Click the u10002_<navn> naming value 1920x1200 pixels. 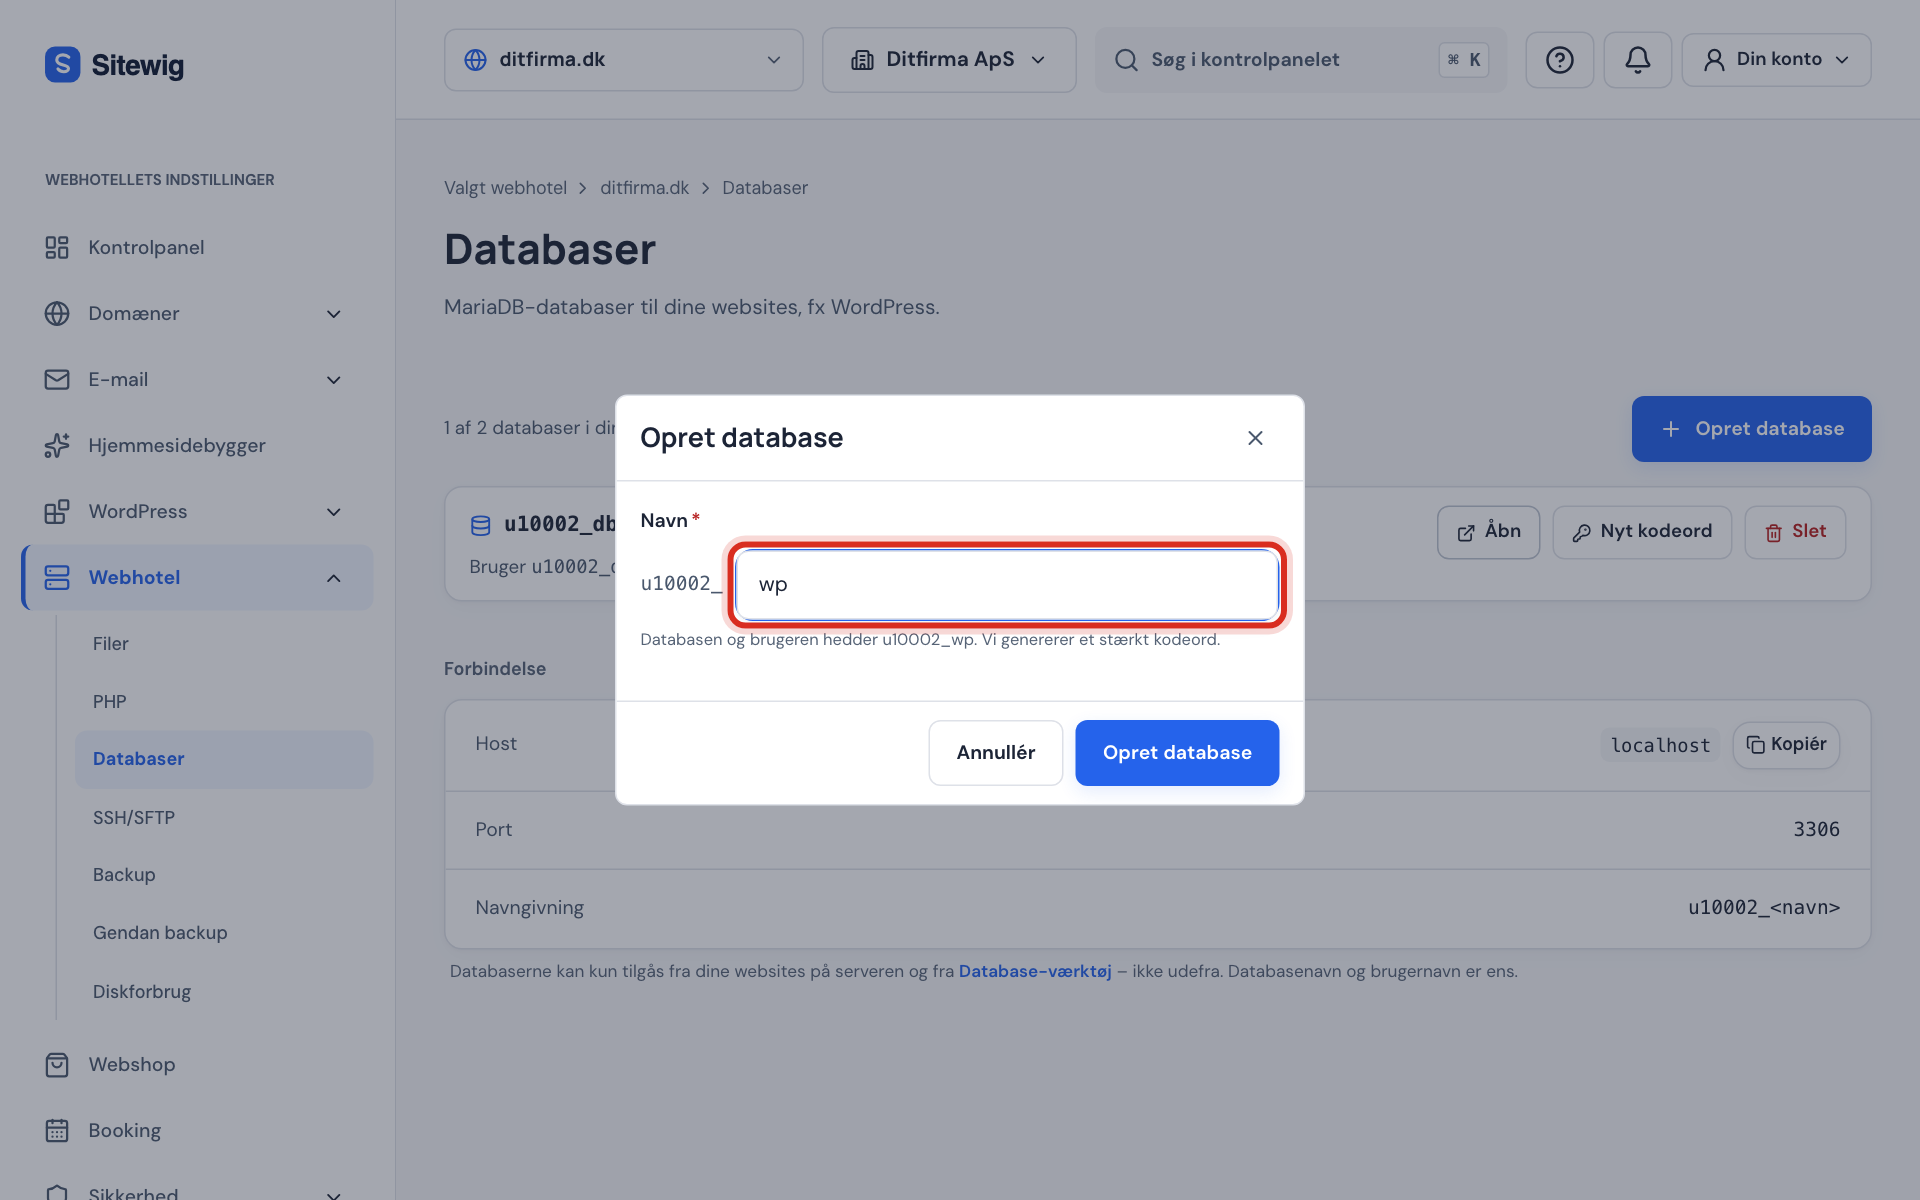click(x=1764, y=908)
